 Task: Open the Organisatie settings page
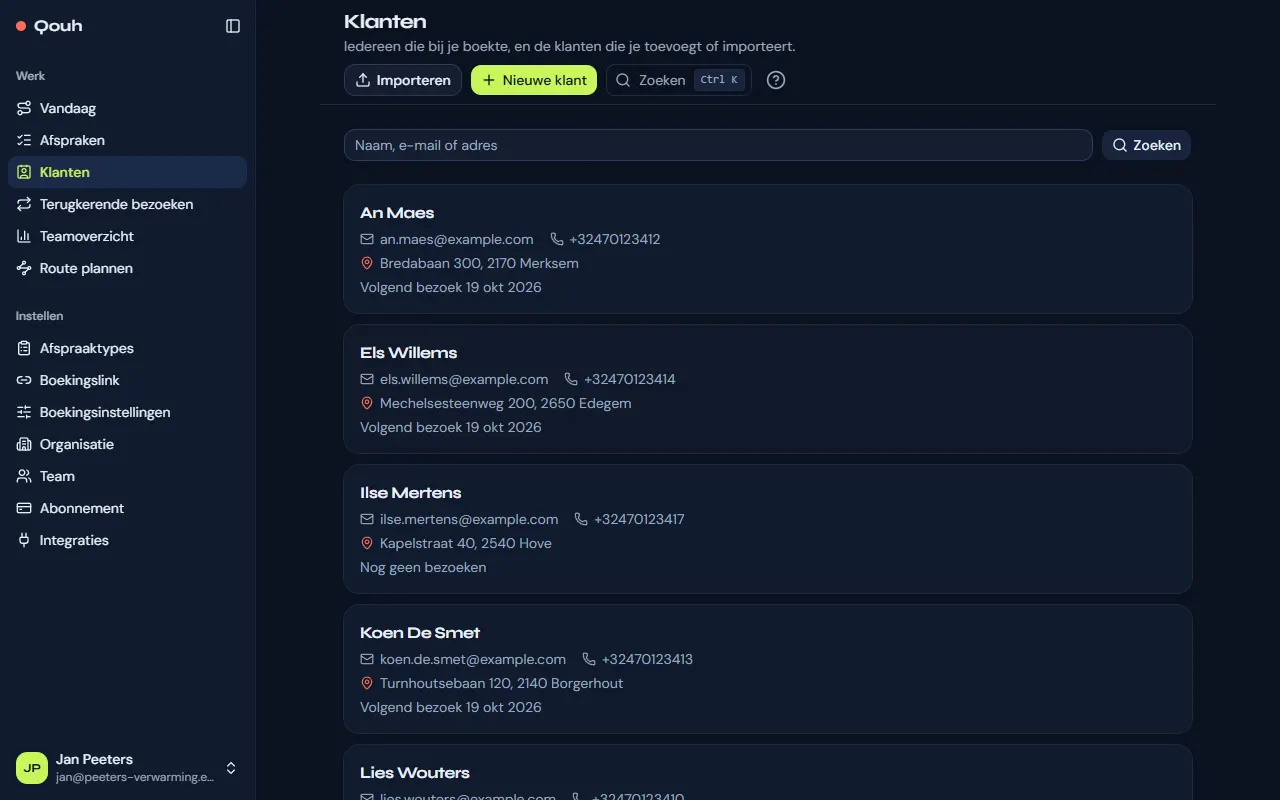click(127, 444)
